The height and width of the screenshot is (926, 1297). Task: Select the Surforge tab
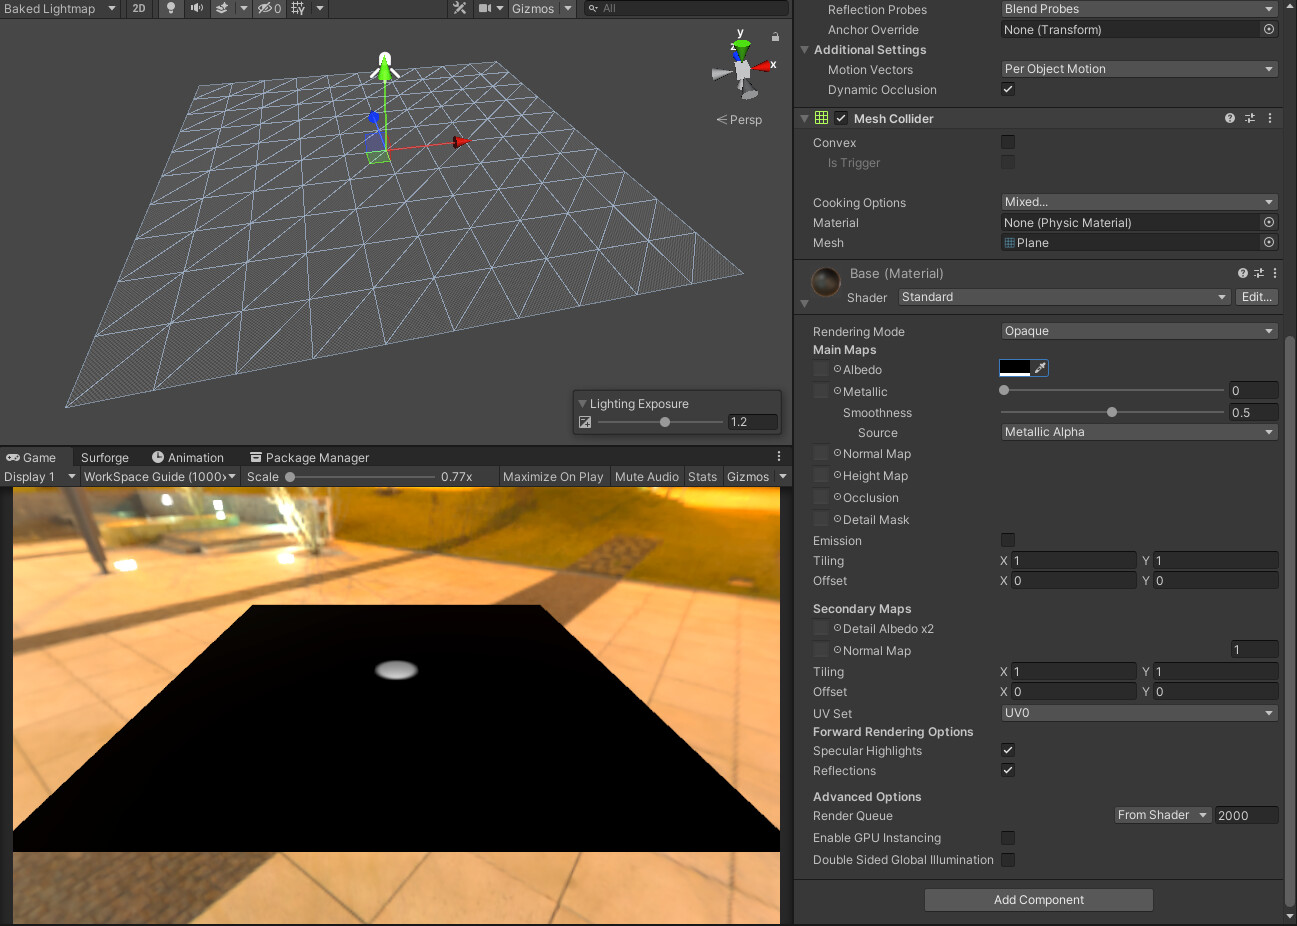point(105,457)
